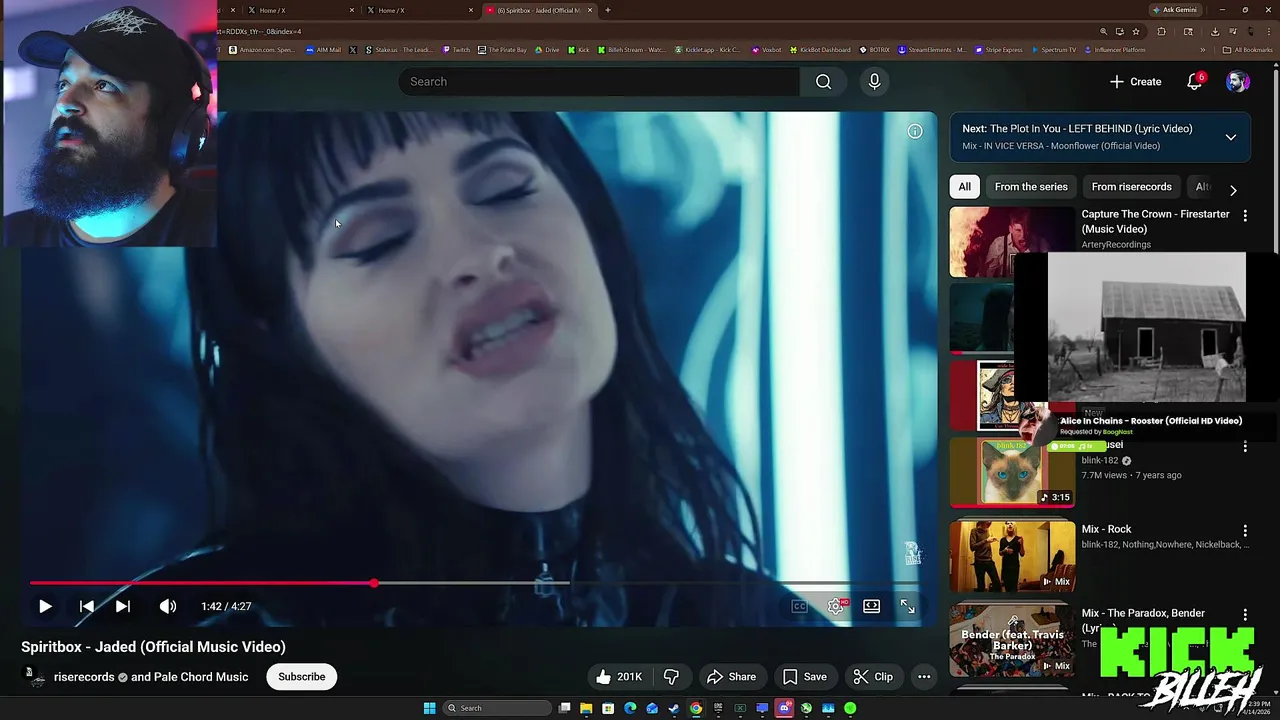
Task: Open Microsoft Edge from taskbar
Action: pyautogui.click(x=630, y=708)
